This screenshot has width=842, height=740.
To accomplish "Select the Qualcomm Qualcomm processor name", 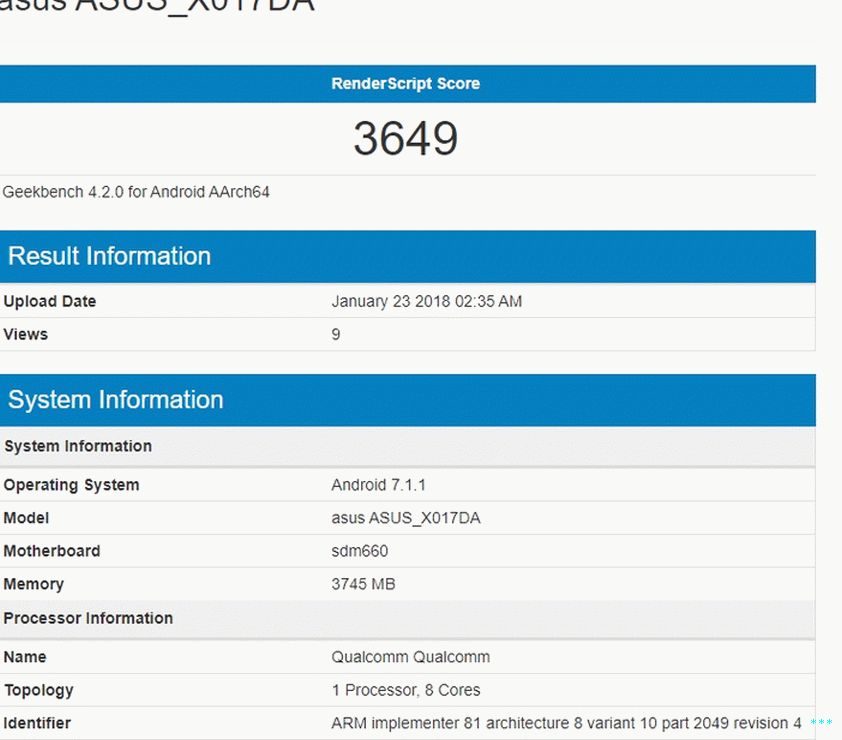I will (411, 657).
